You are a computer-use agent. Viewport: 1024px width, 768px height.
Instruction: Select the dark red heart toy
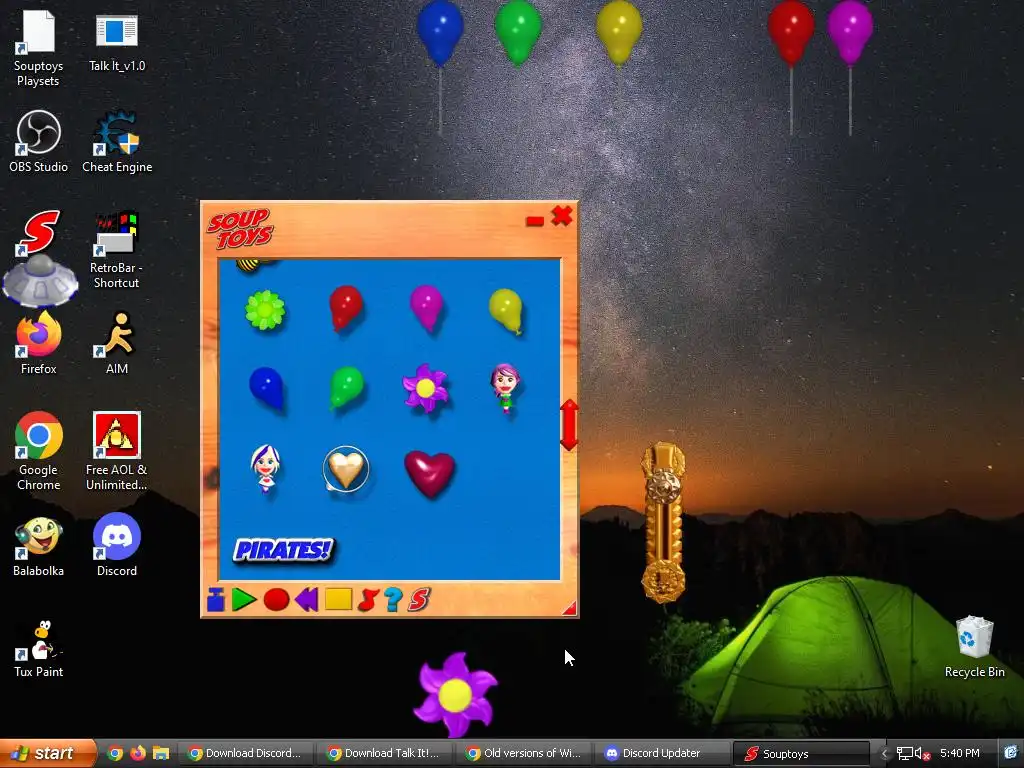429,473
